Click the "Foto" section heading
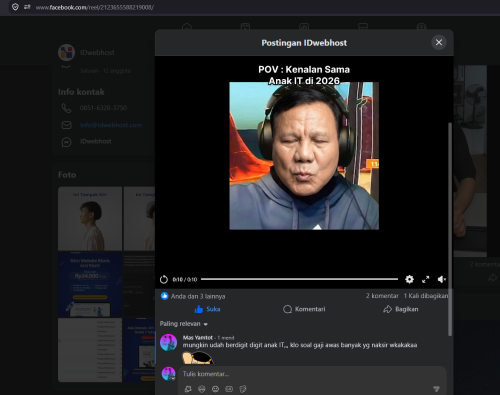The width and height of the screenshot is (500, 395). coord(67,175)
